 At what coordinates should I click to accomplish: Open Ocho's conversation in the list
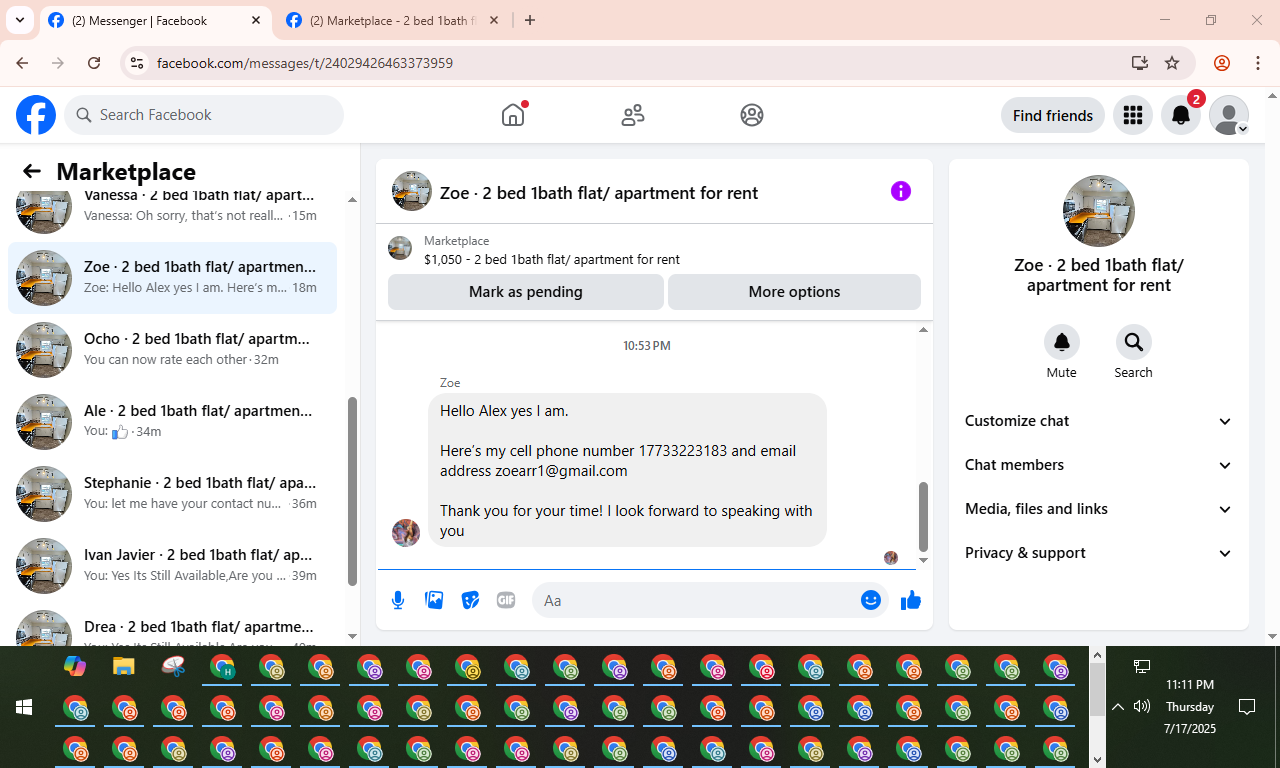[172, 349]
